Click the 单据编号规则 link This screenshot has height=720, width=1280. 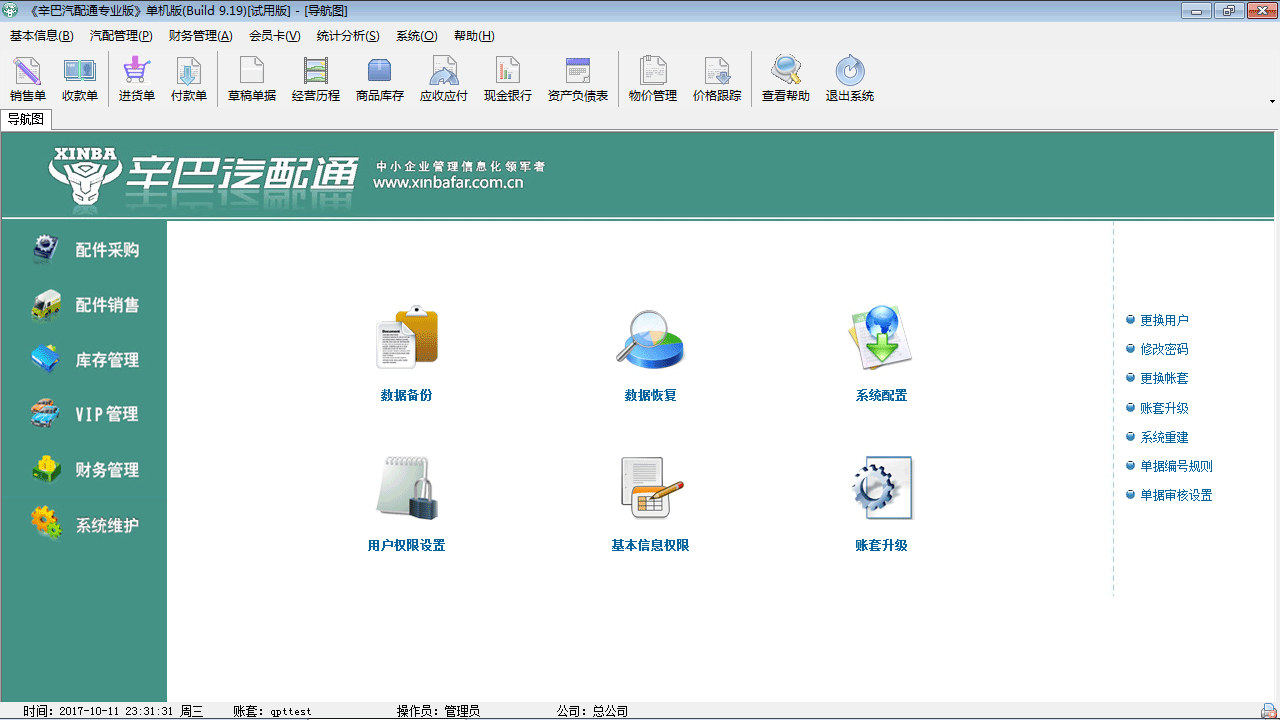pos(1176,466)
